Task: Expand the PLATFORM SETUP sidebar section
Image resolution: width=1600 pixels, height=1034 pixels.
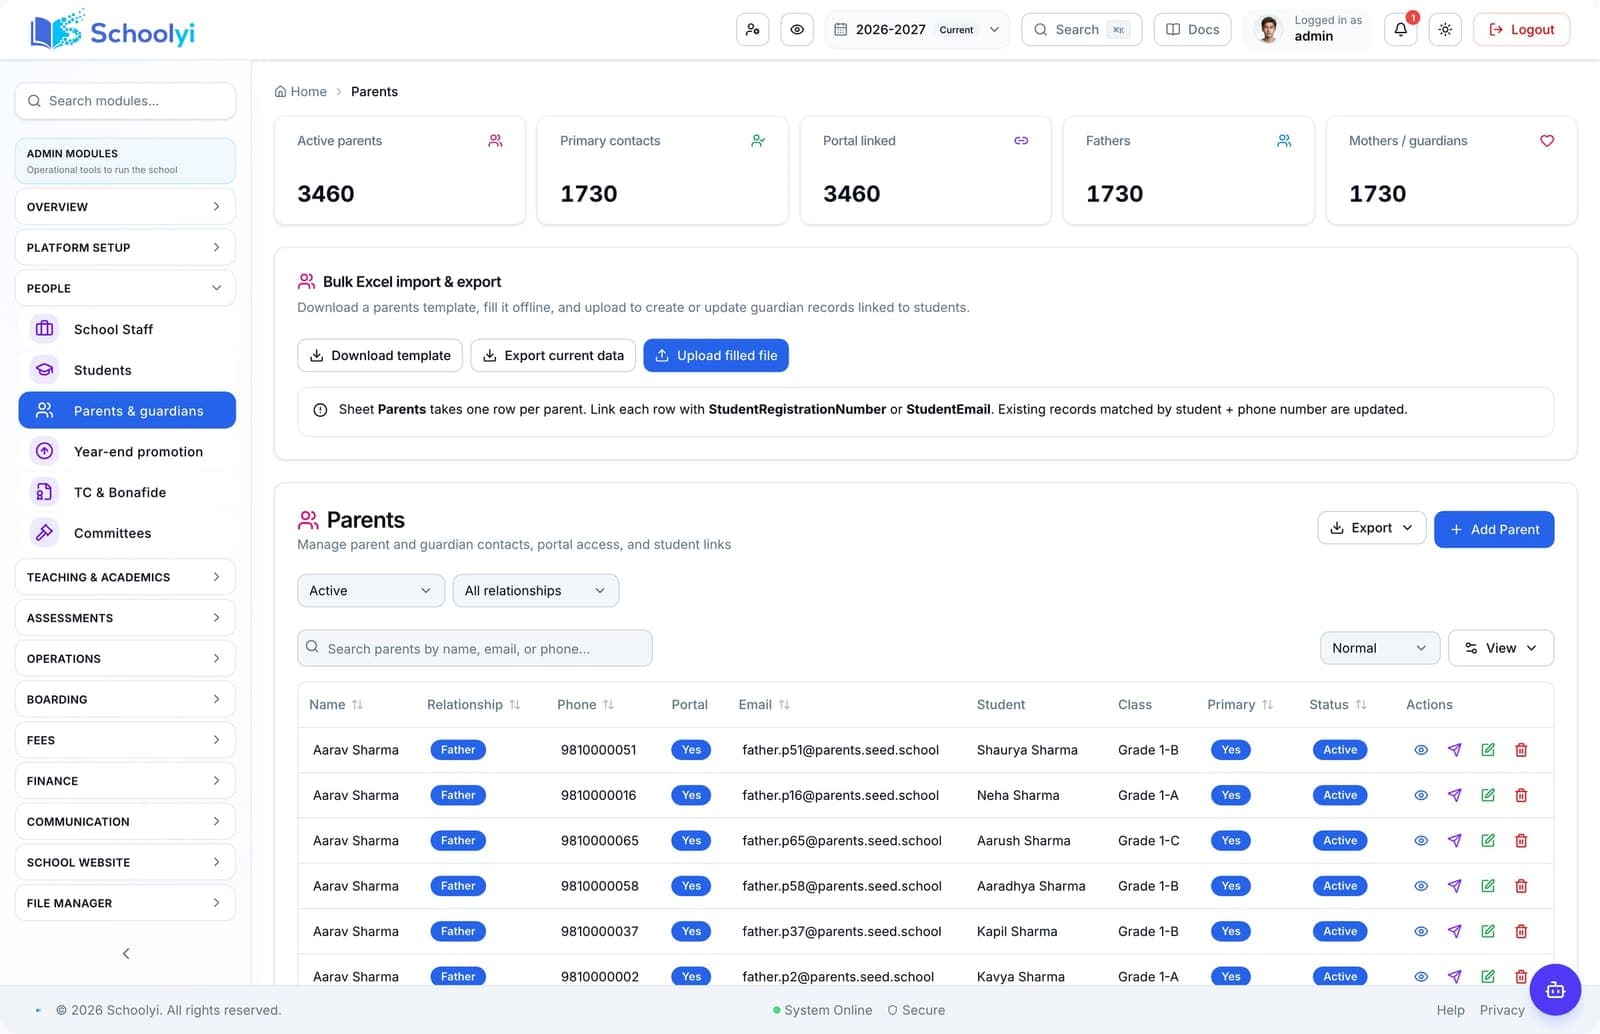Action: pyautogui.click(x=125, y=247)
